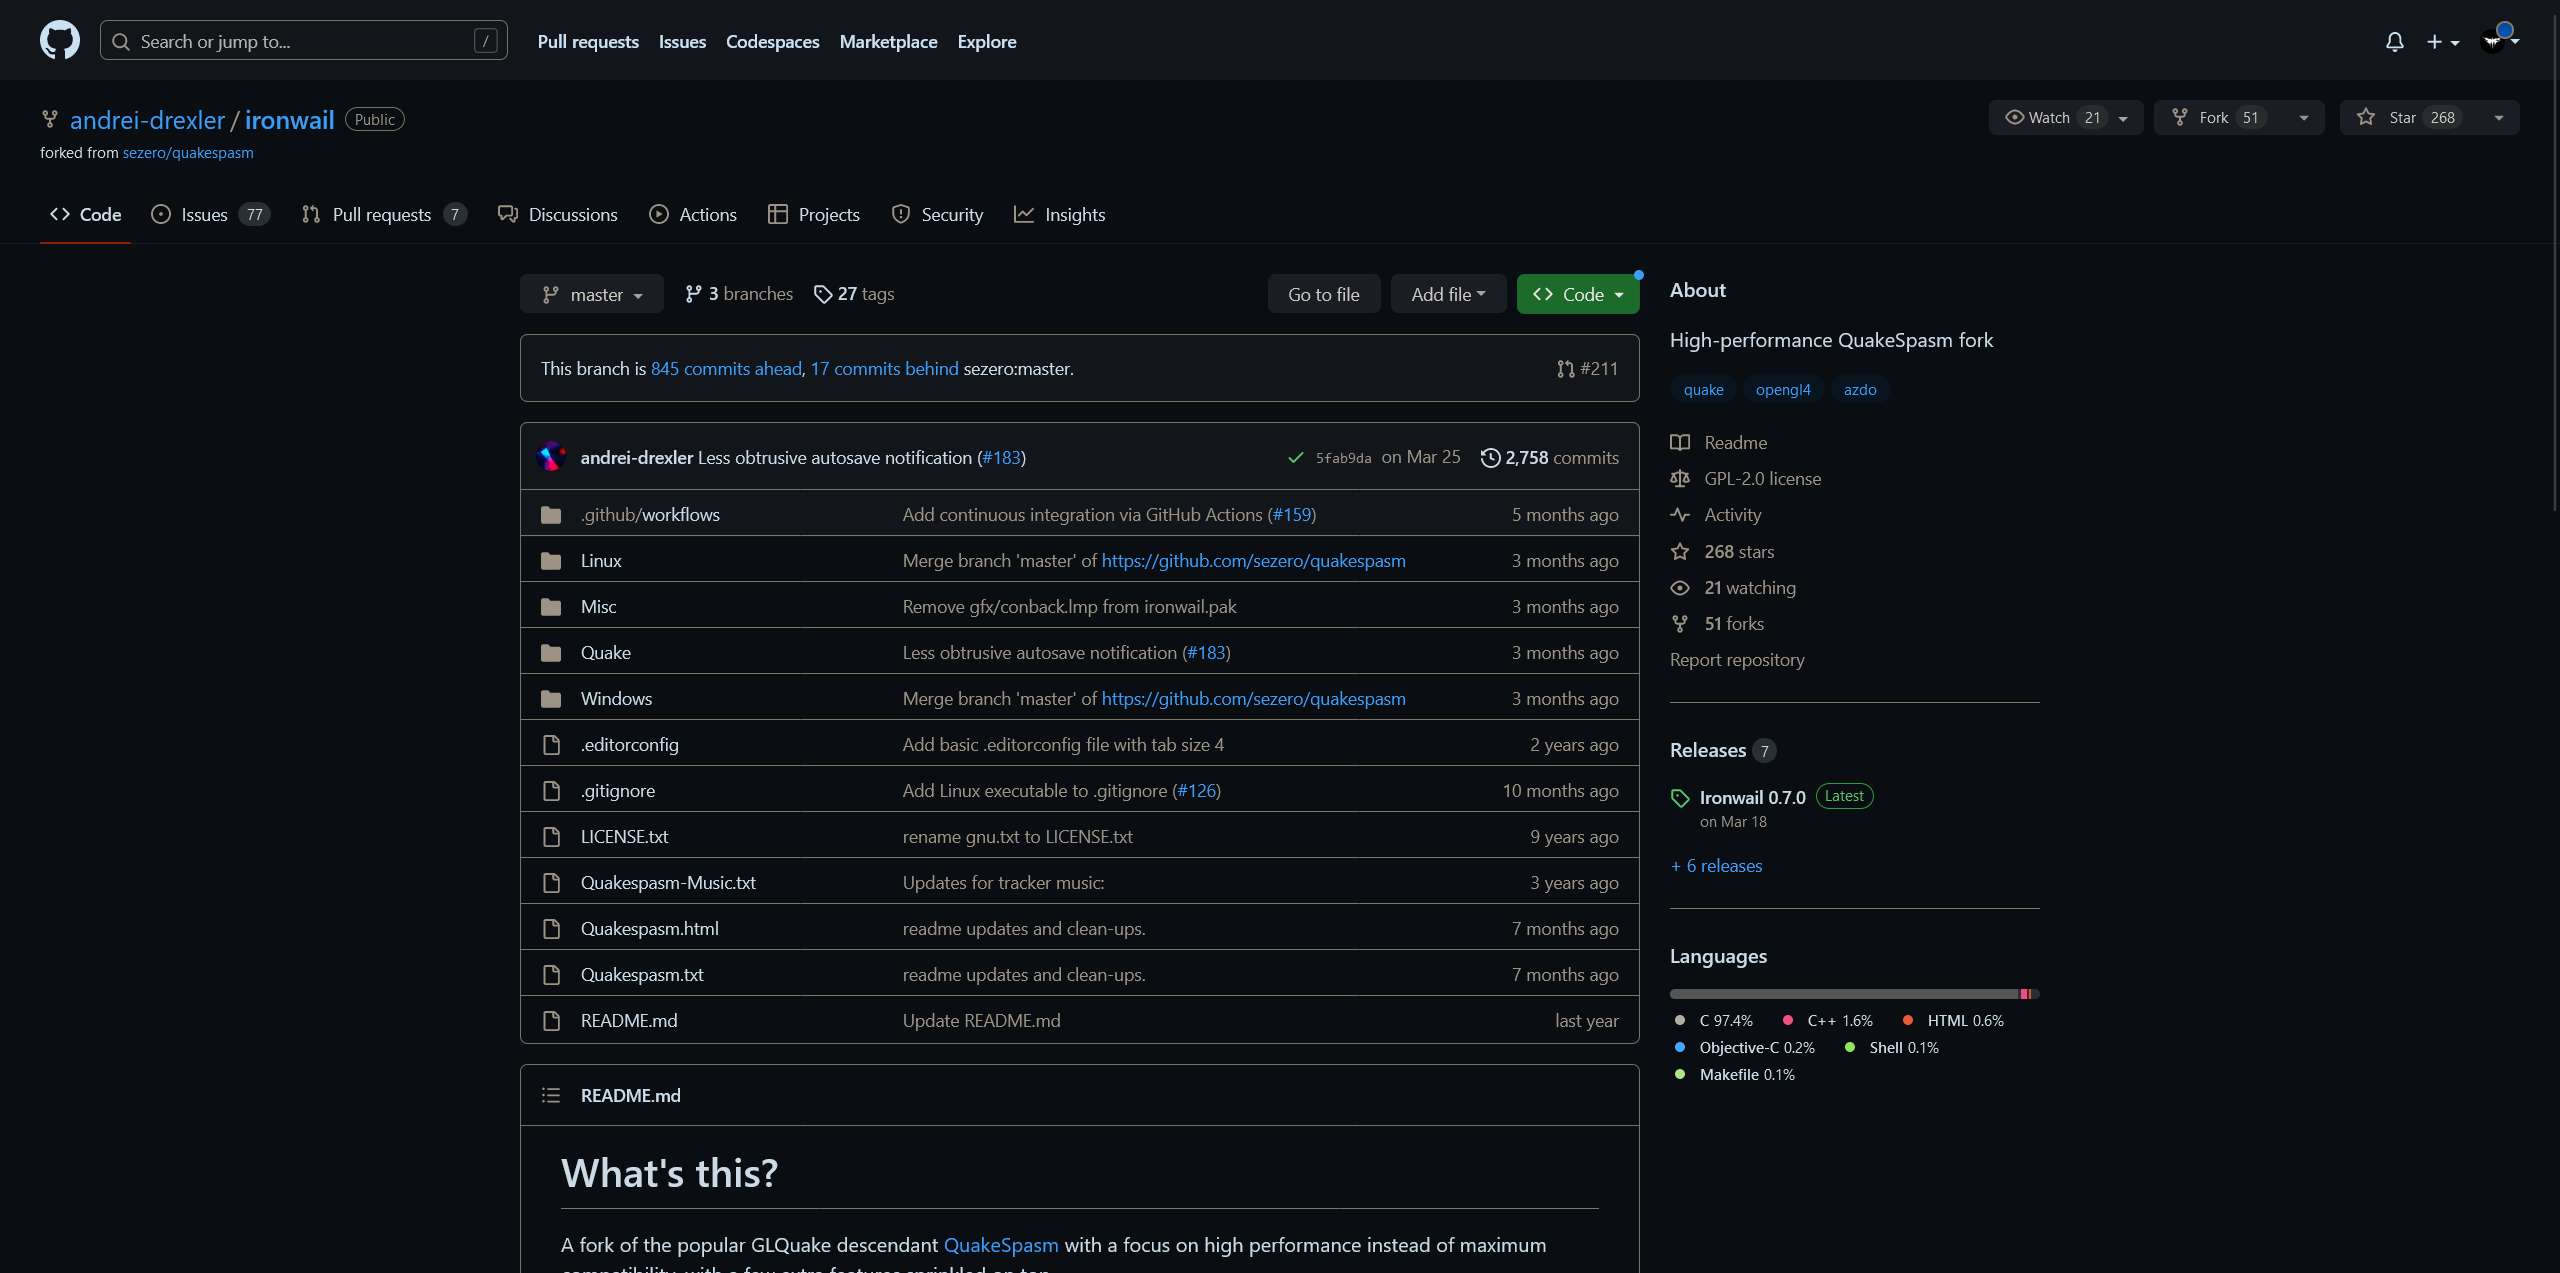Open commit hash 5fab9da

point(1343,458)
